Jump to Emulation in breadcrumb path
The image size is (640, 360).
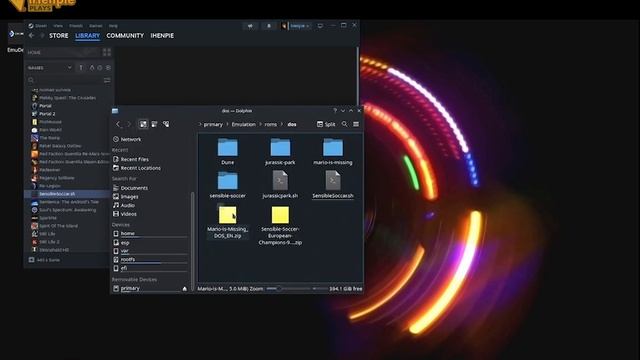pyautogui.click(x=243, y=124)
